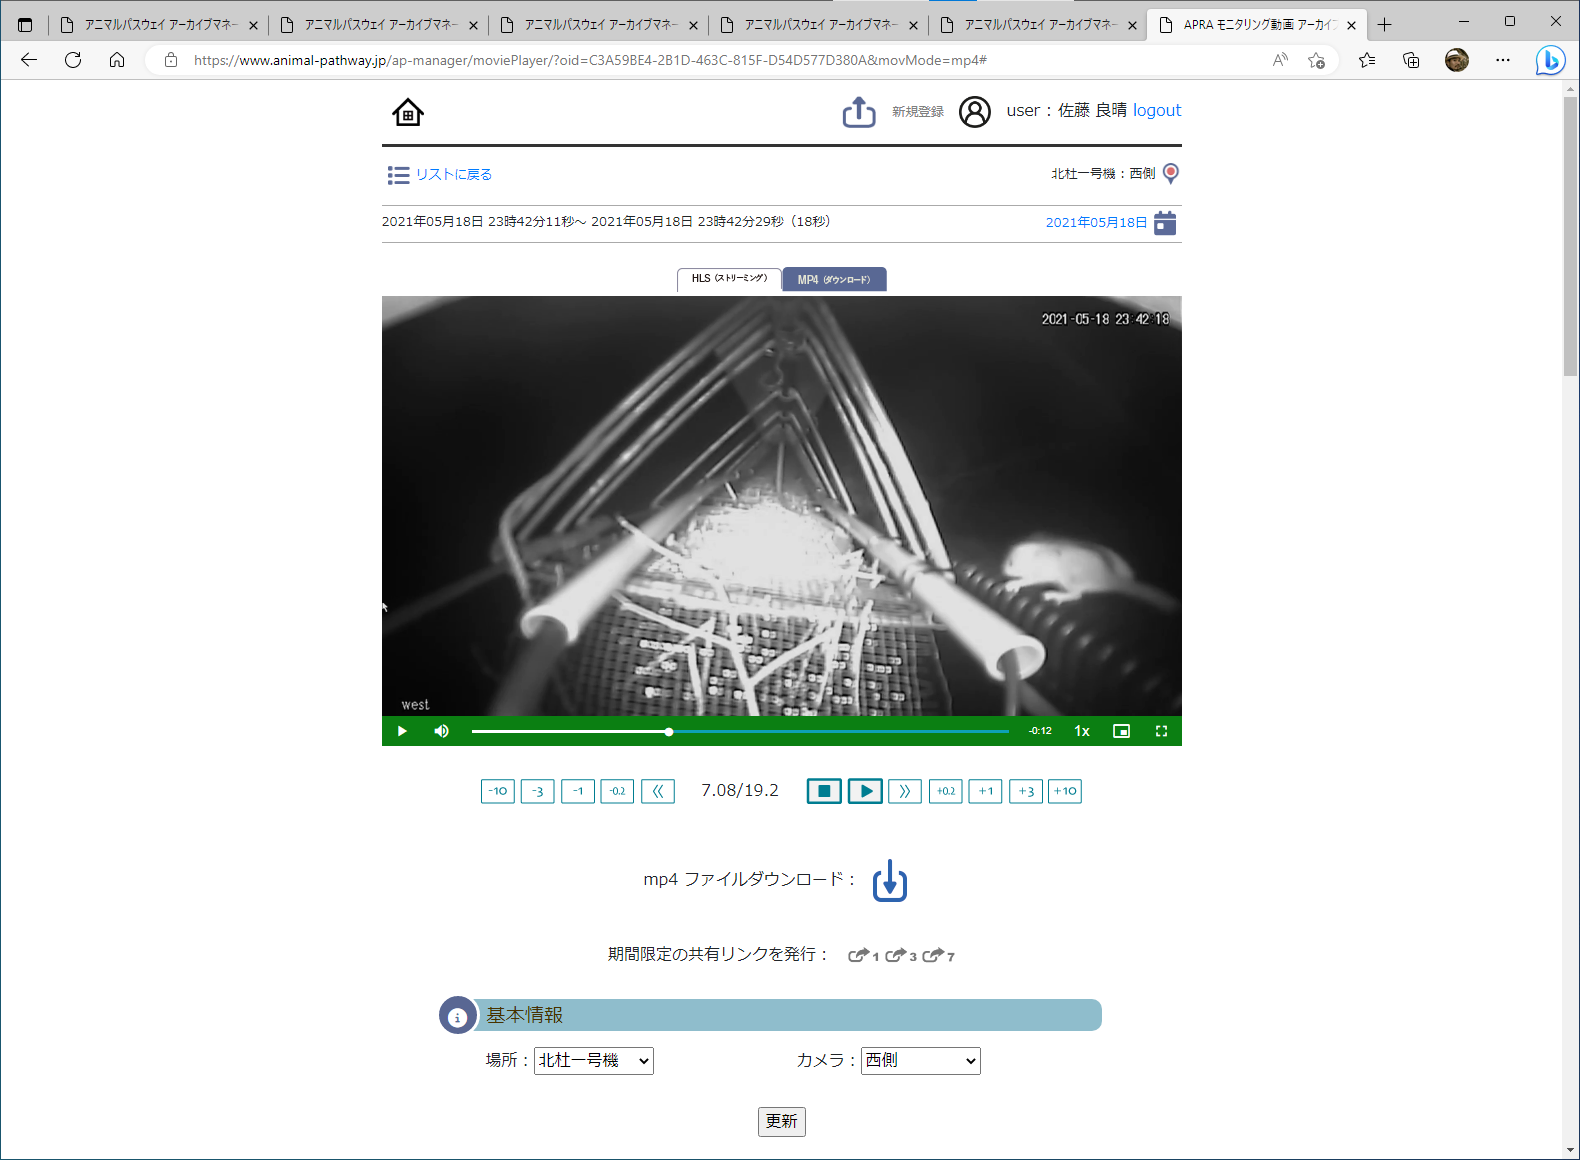Viewport: 1580px width, 1160px height.
Task: Open the browser profile avatar
Action: (x=1457, y=60)
